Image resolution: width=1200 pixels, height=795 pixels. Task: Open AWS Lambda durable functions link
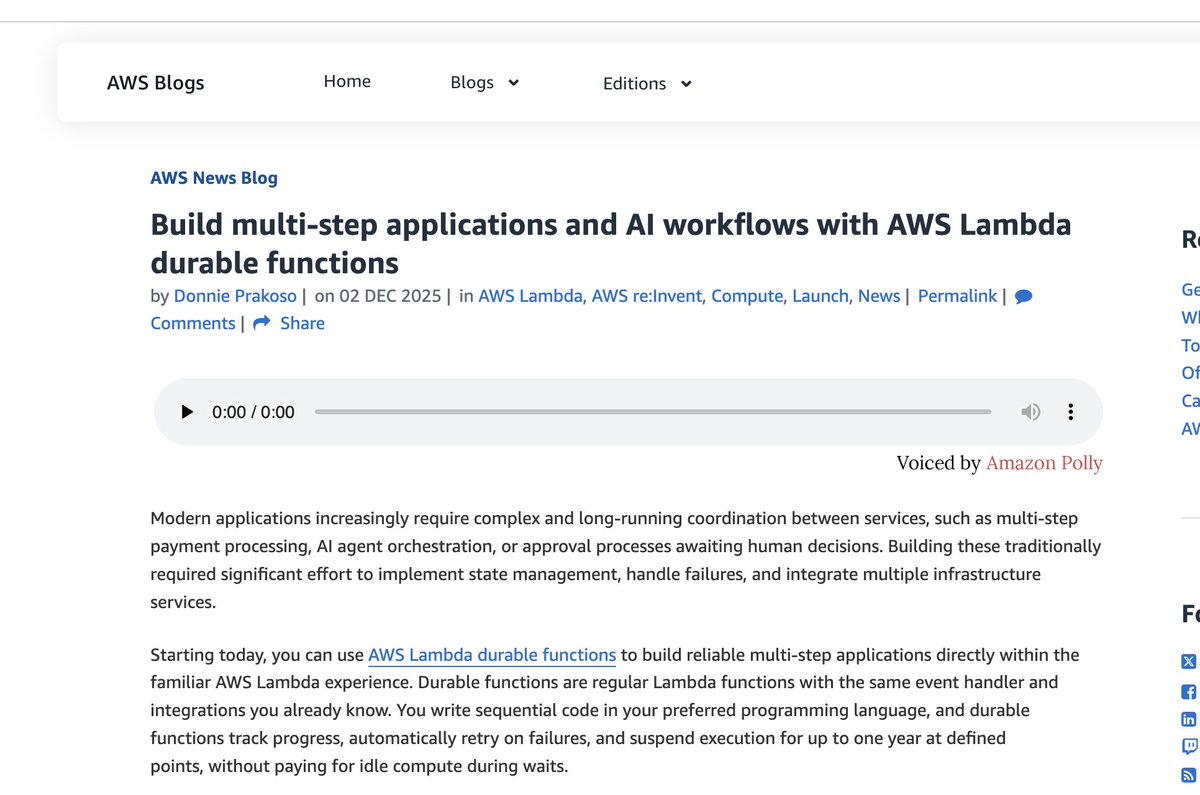pyautogui.click(x=492, y=656)
